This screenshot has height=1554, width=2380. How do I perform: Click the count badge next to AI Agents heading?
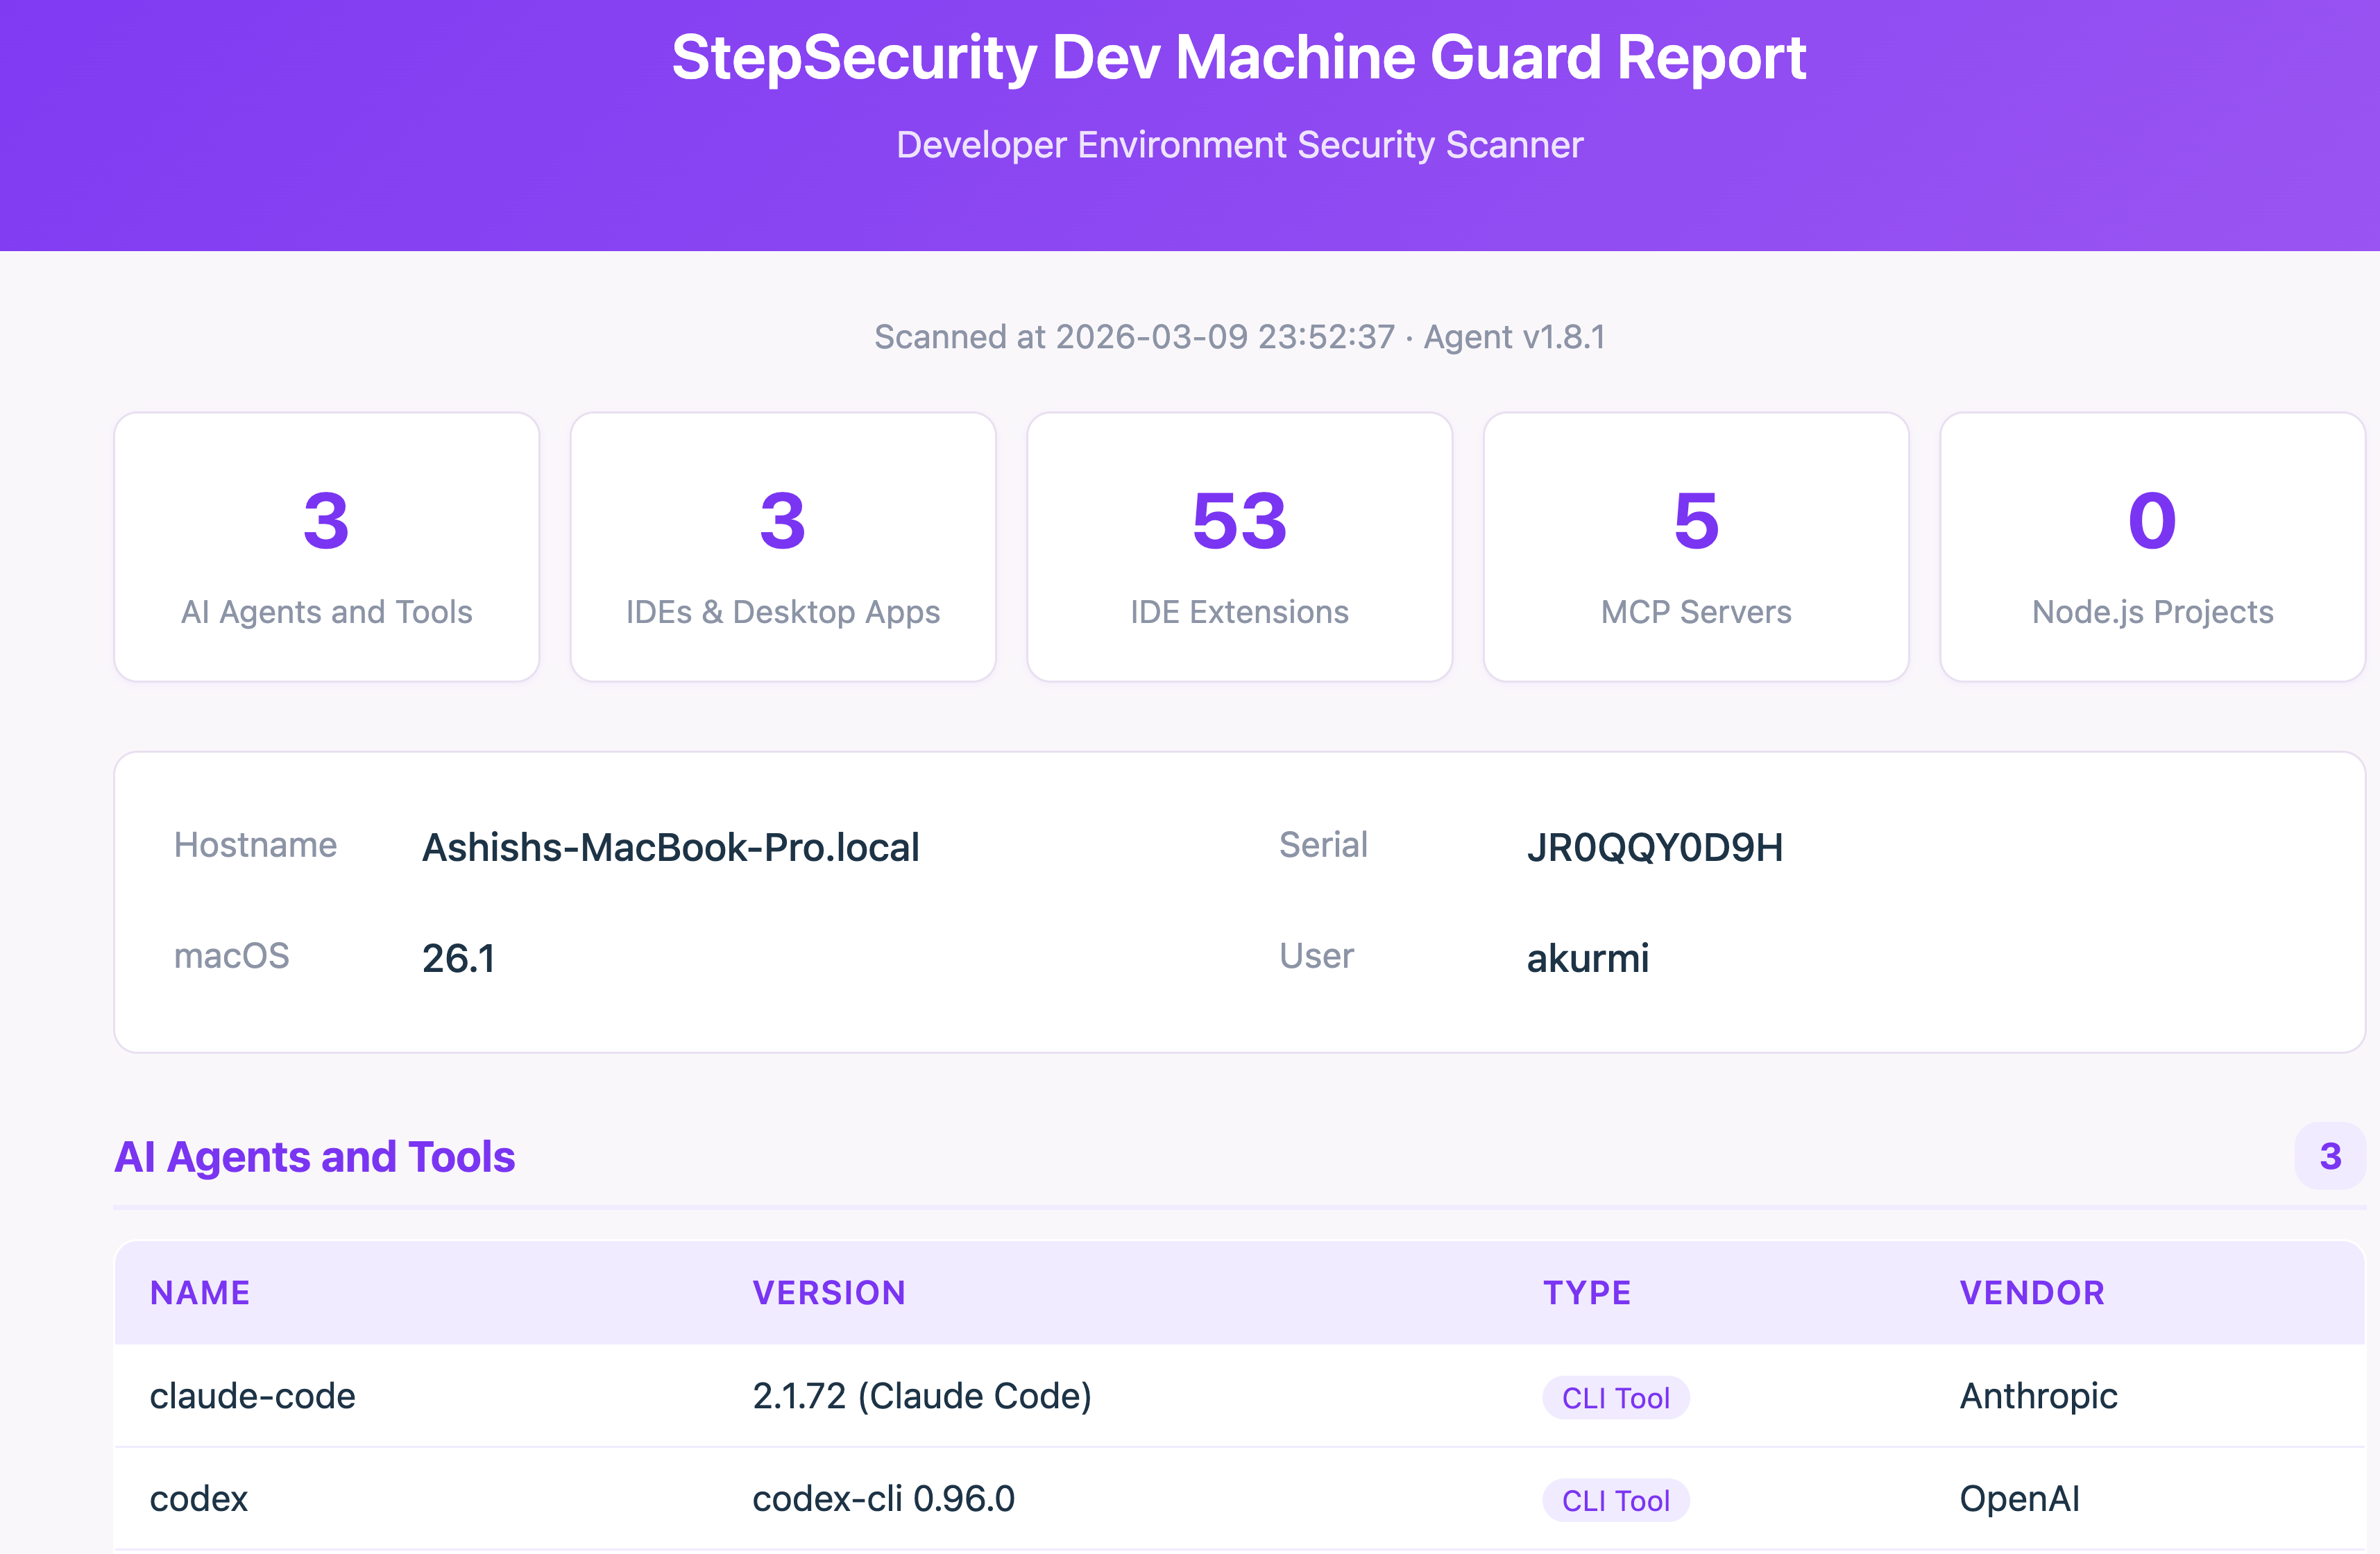[x=2329, y=1157]
